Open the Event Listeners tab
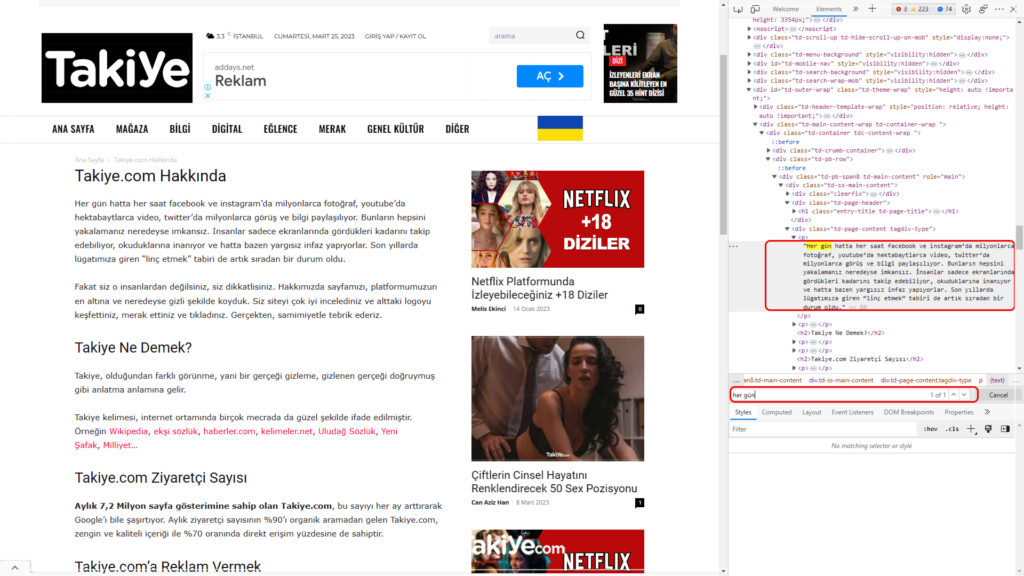1024x576 pixels. [x=852, y=412]
